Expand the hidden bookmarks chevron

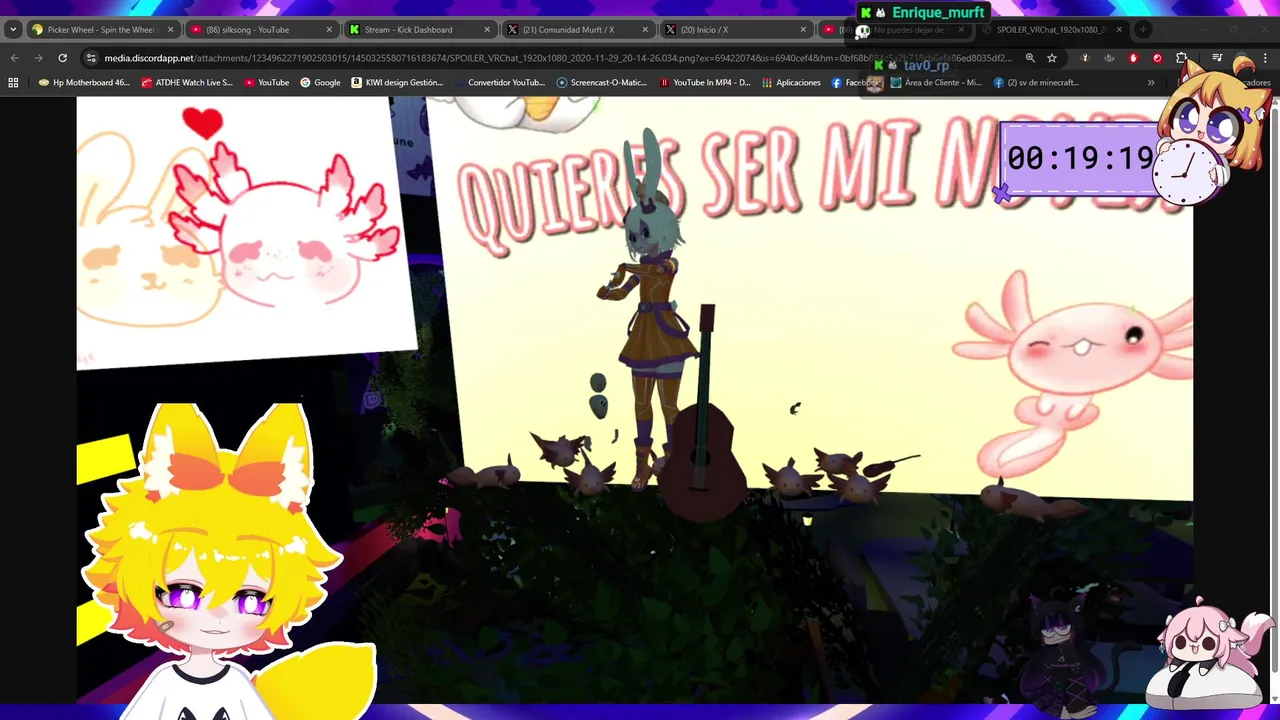(1151, 83)
